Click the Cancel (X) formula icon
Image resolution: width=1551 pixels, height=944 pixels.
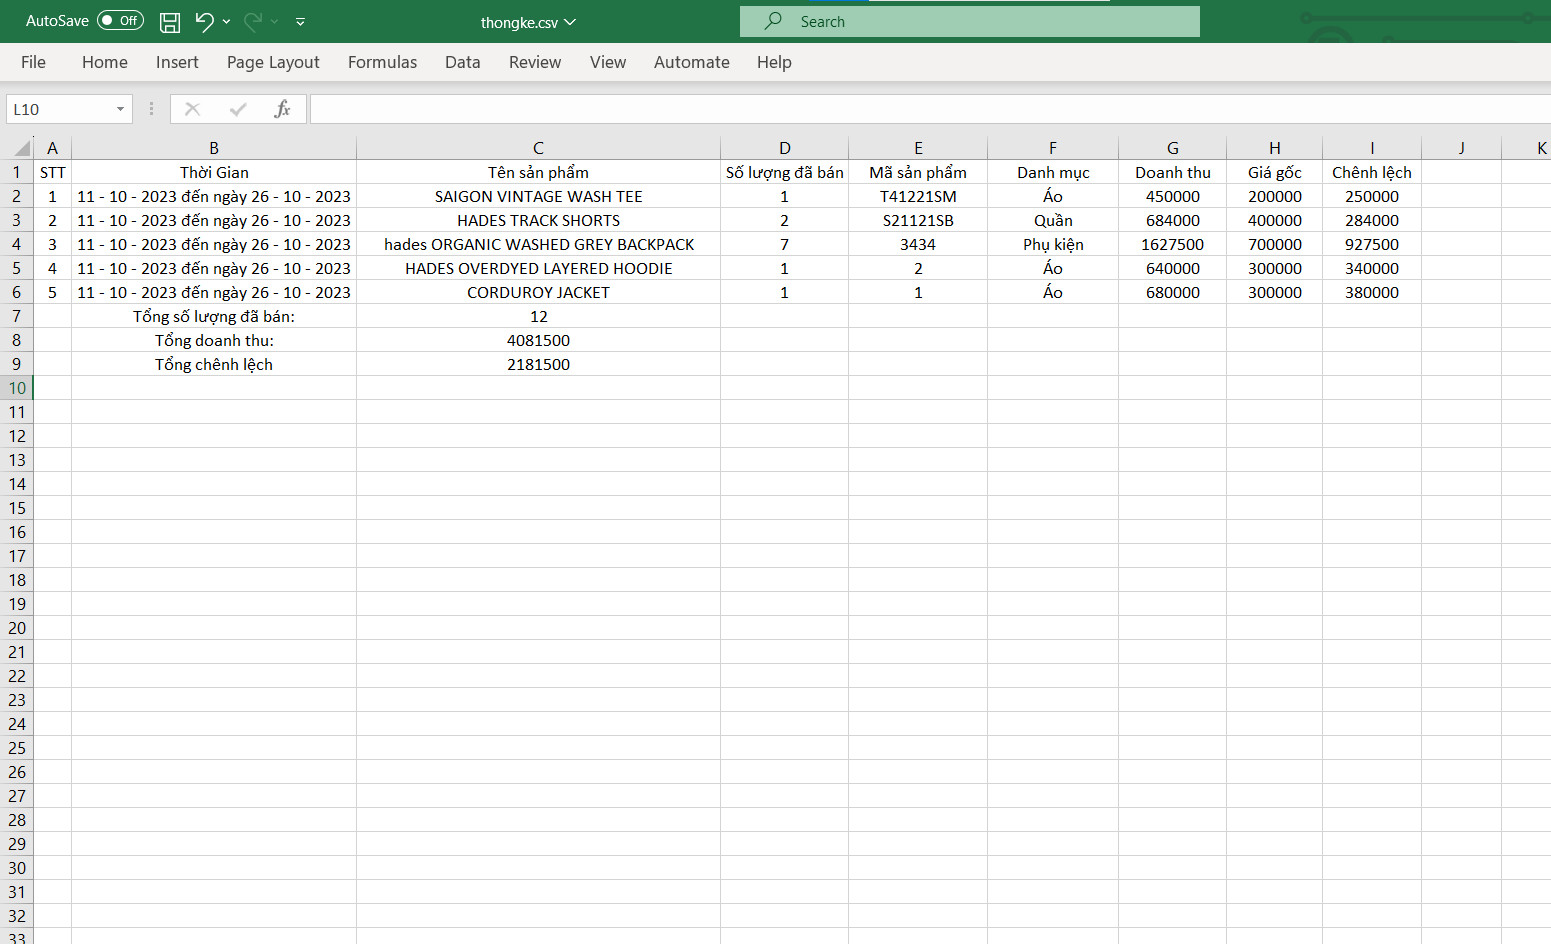pos(193,109)
